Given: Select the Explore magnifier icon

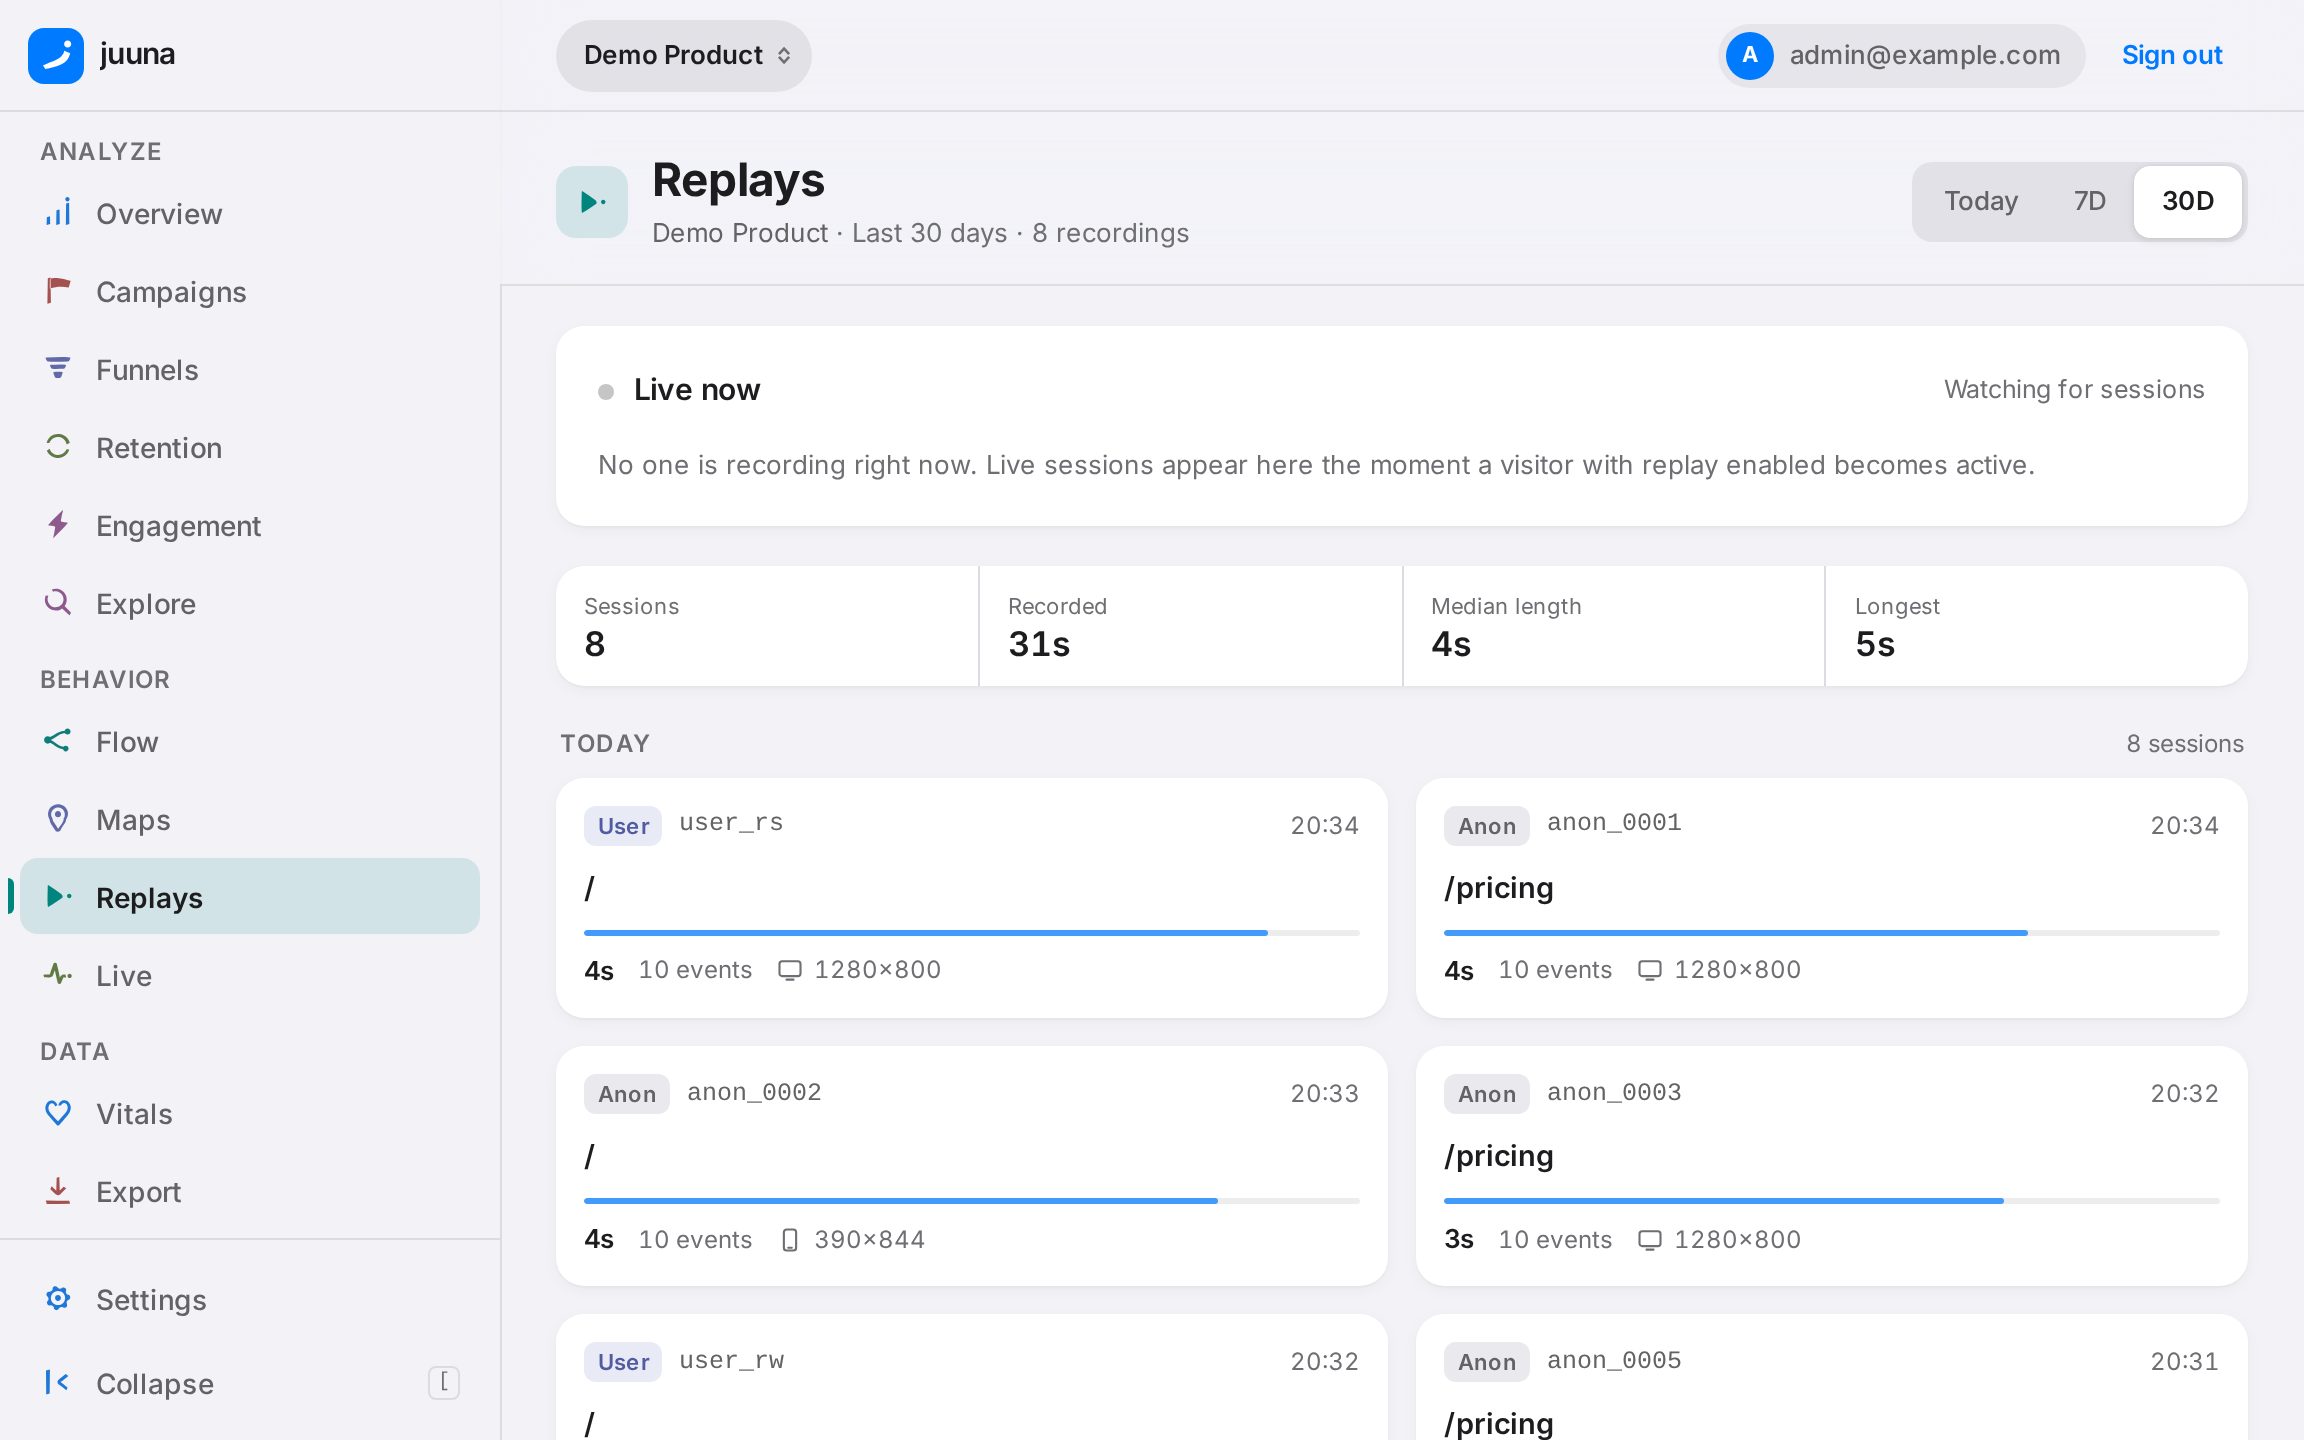Looking at the screenshot, I should coord(58,603).
